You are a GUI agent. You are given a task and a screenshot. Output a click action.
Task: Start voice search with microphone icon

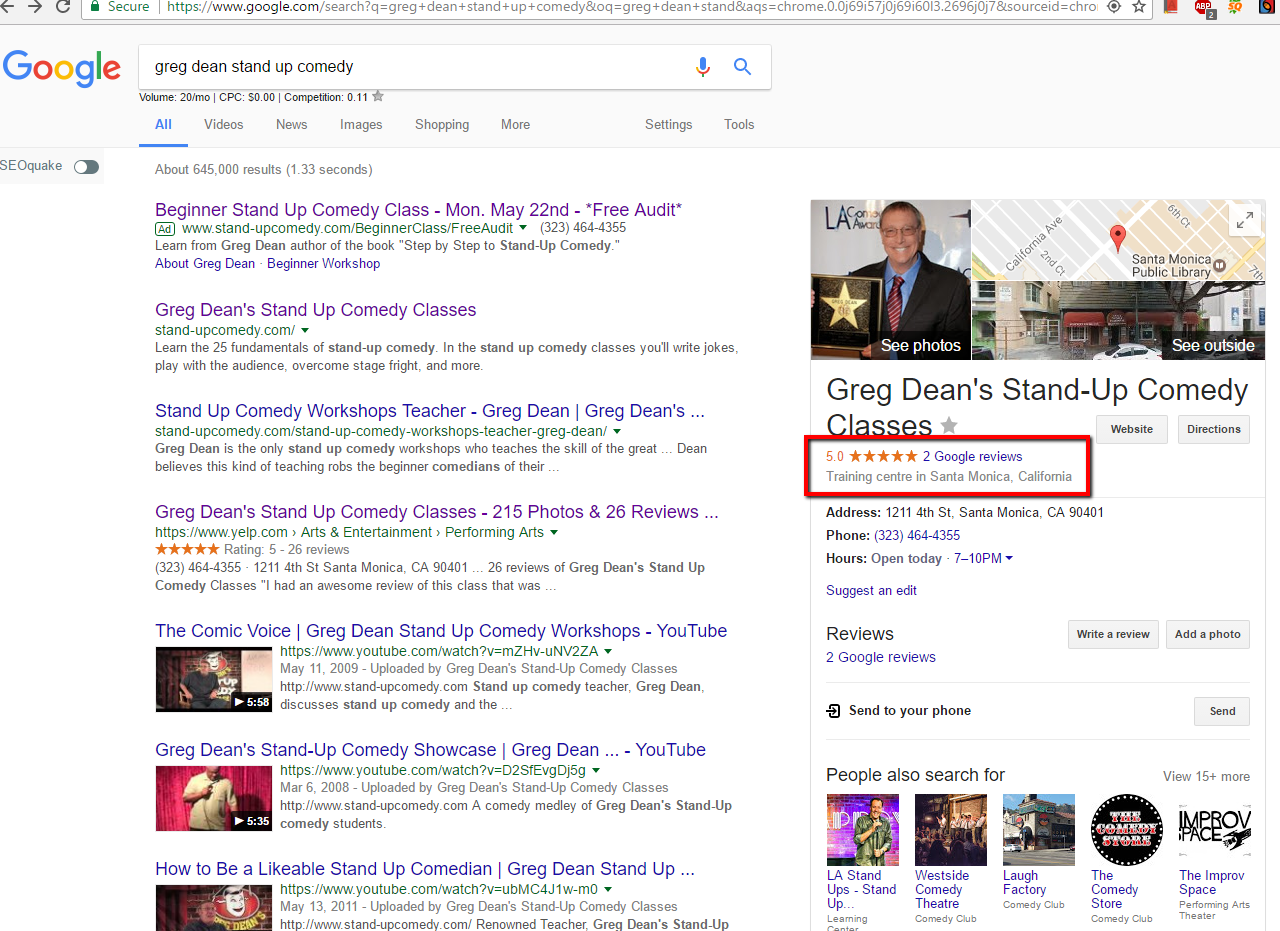pyautogui.click(x=703, y=67)
